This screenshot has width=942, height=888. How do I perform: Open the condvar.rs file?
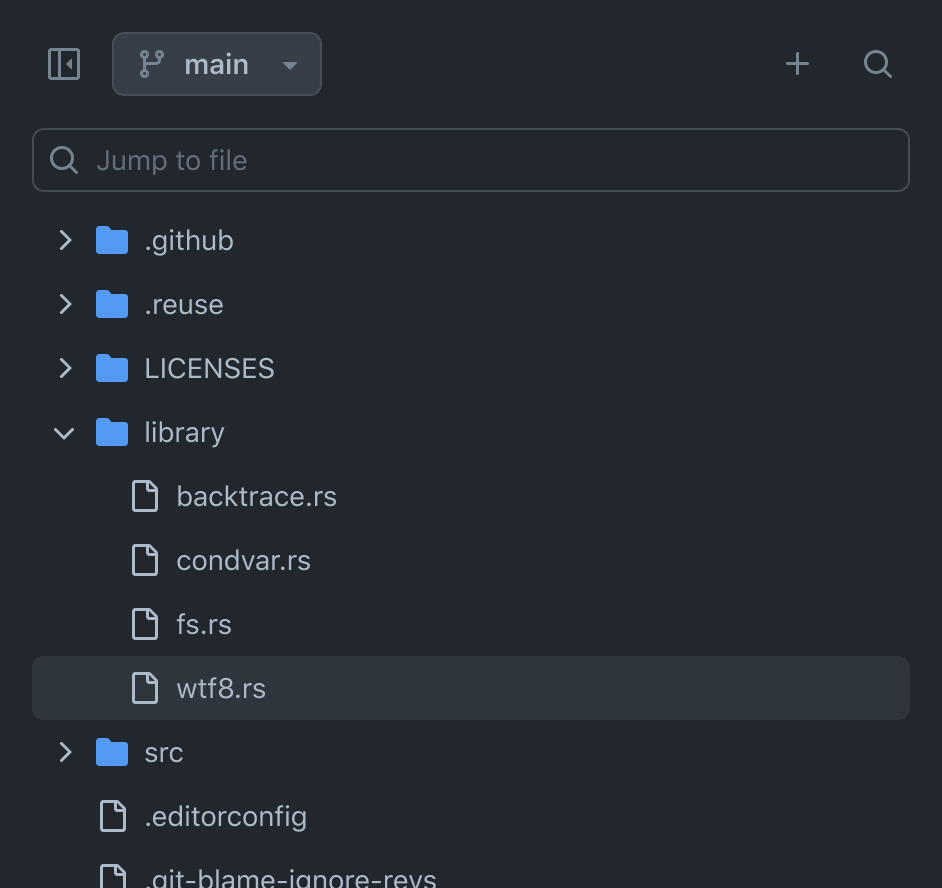pos(243,560)
